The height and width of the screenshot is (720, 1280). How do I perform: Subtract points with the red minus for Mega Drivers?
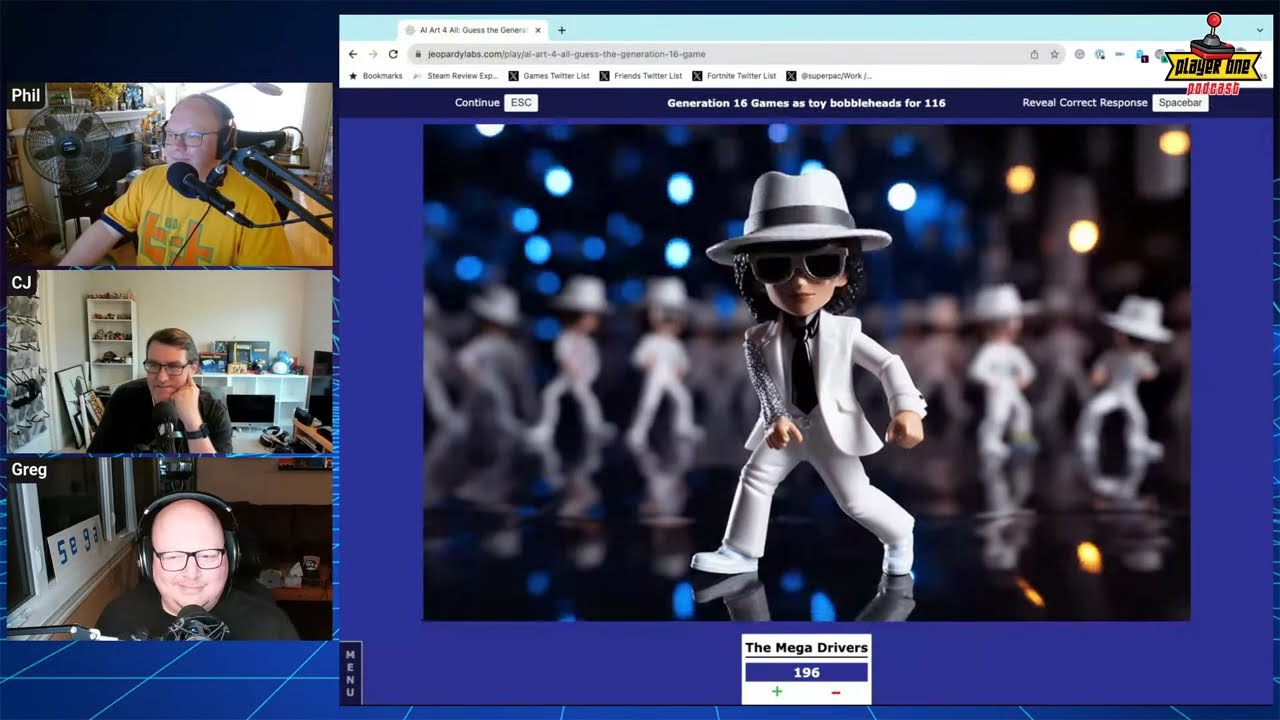coord(835,691)
